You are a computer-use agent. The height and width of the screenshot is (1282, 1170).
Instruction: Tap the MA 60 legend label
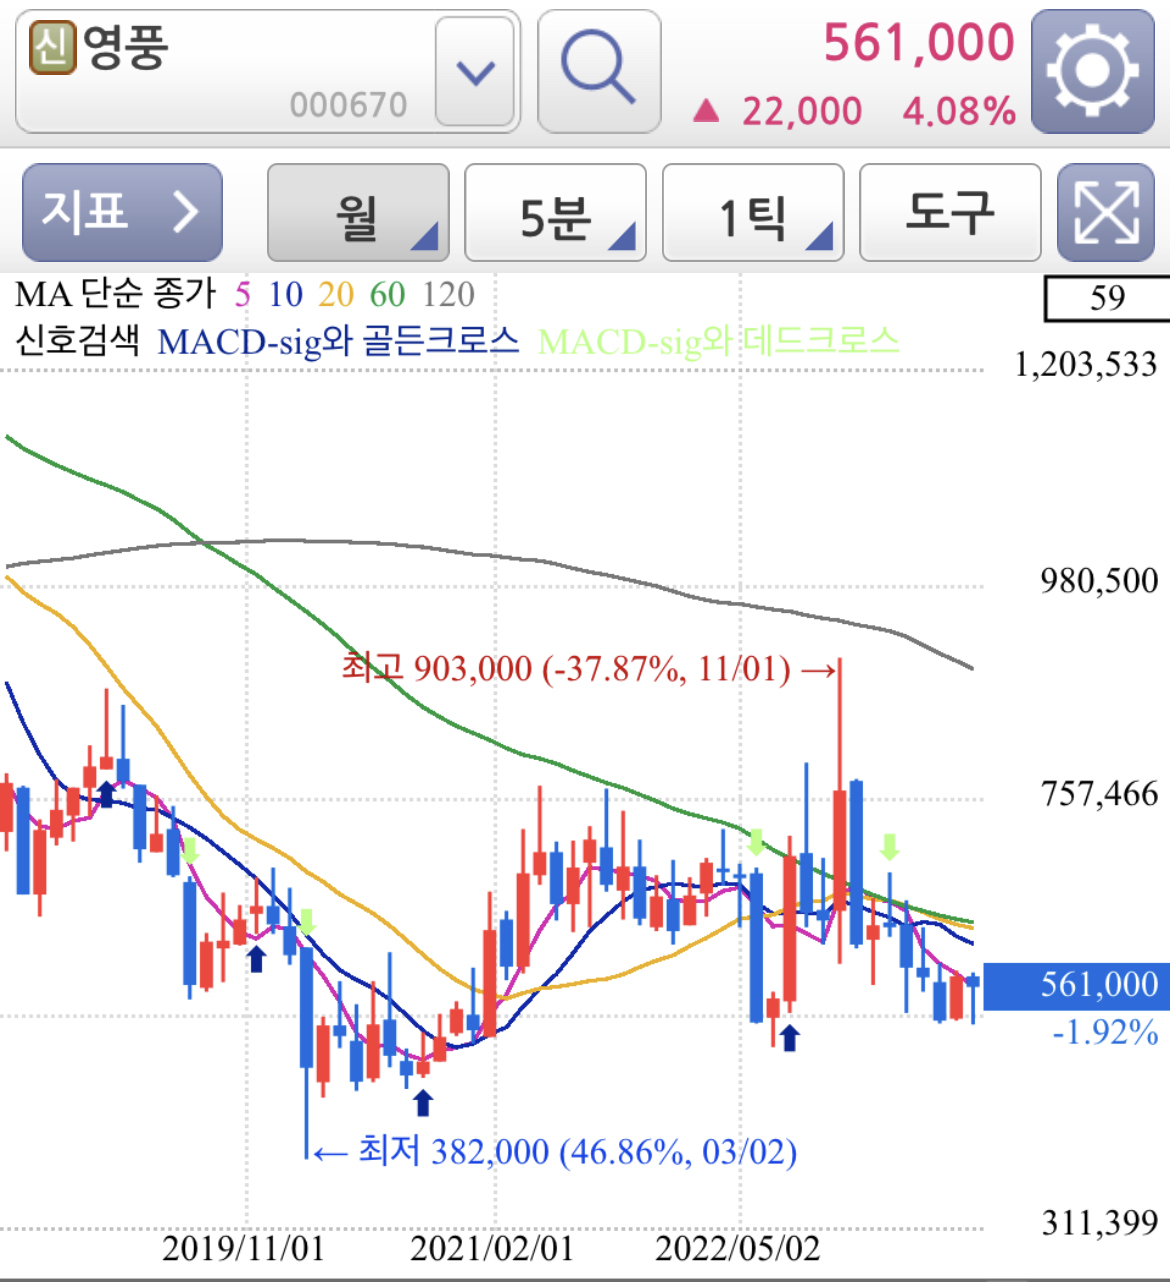387,294
